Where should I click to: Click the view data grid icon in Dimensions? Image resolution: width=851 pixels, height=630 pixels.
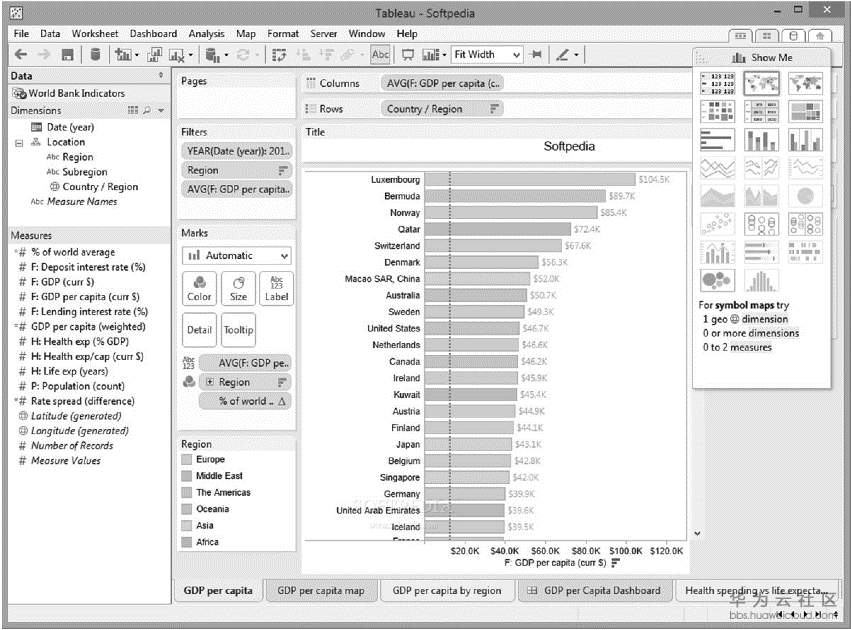pos(133,110)
